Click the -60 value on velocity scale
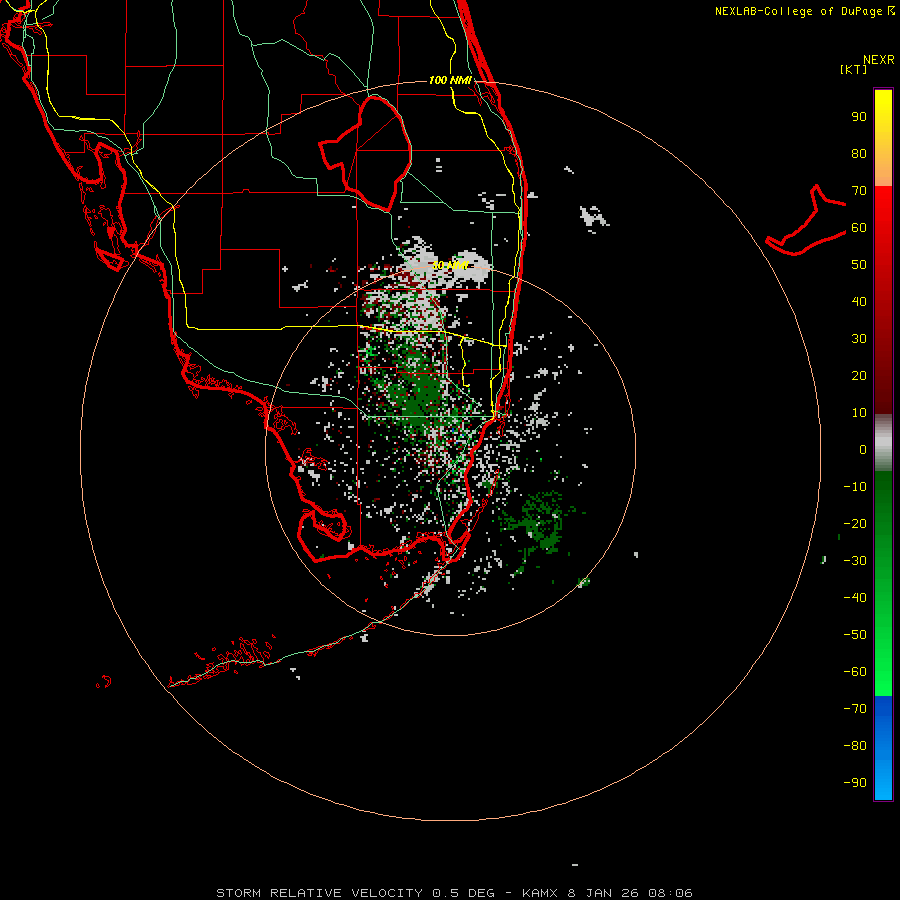 855,672
